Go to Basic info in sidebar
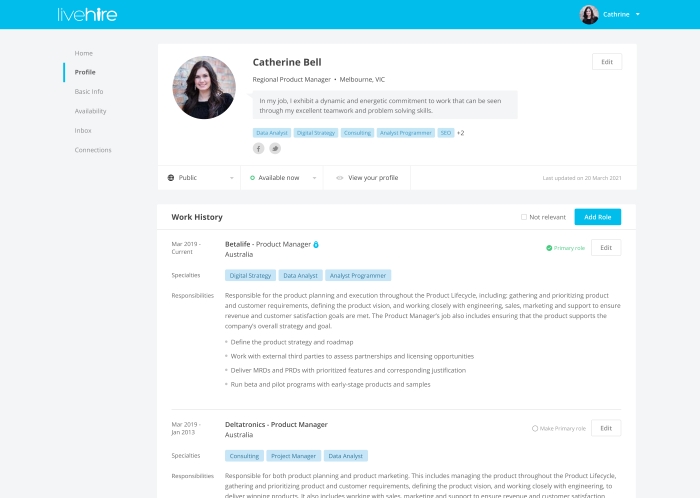This screenshot has height=498, width=700. pyautogui.click(x=89, y=91)
